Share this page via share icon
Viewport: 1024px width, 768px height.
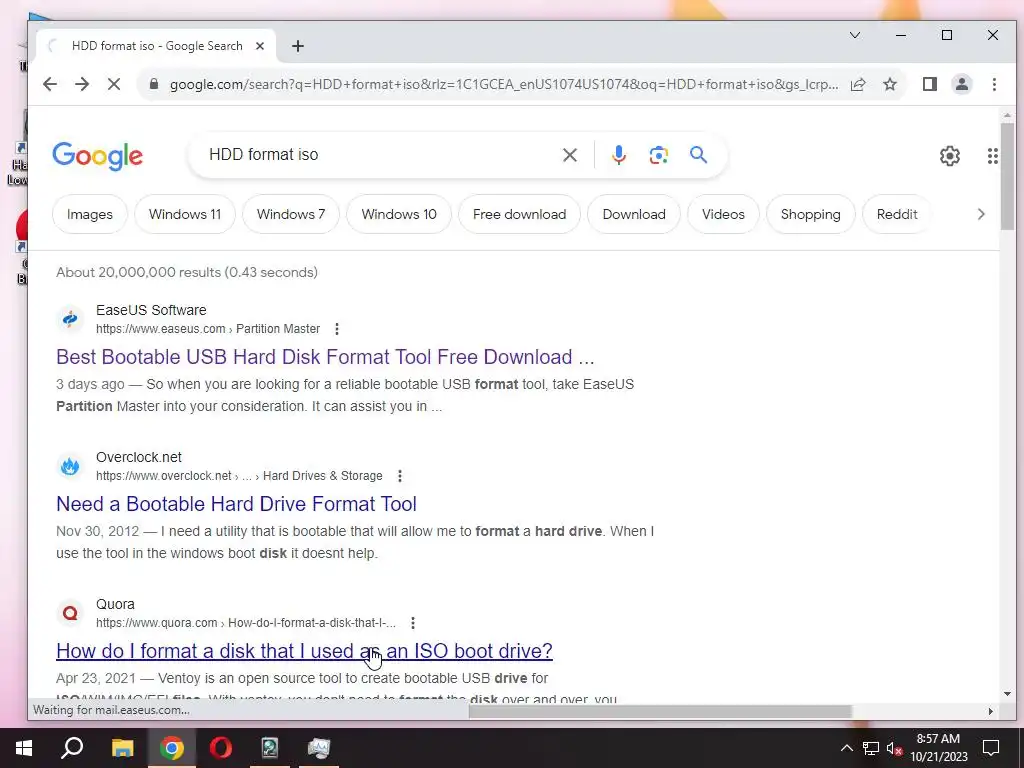(x=858, y=84)
